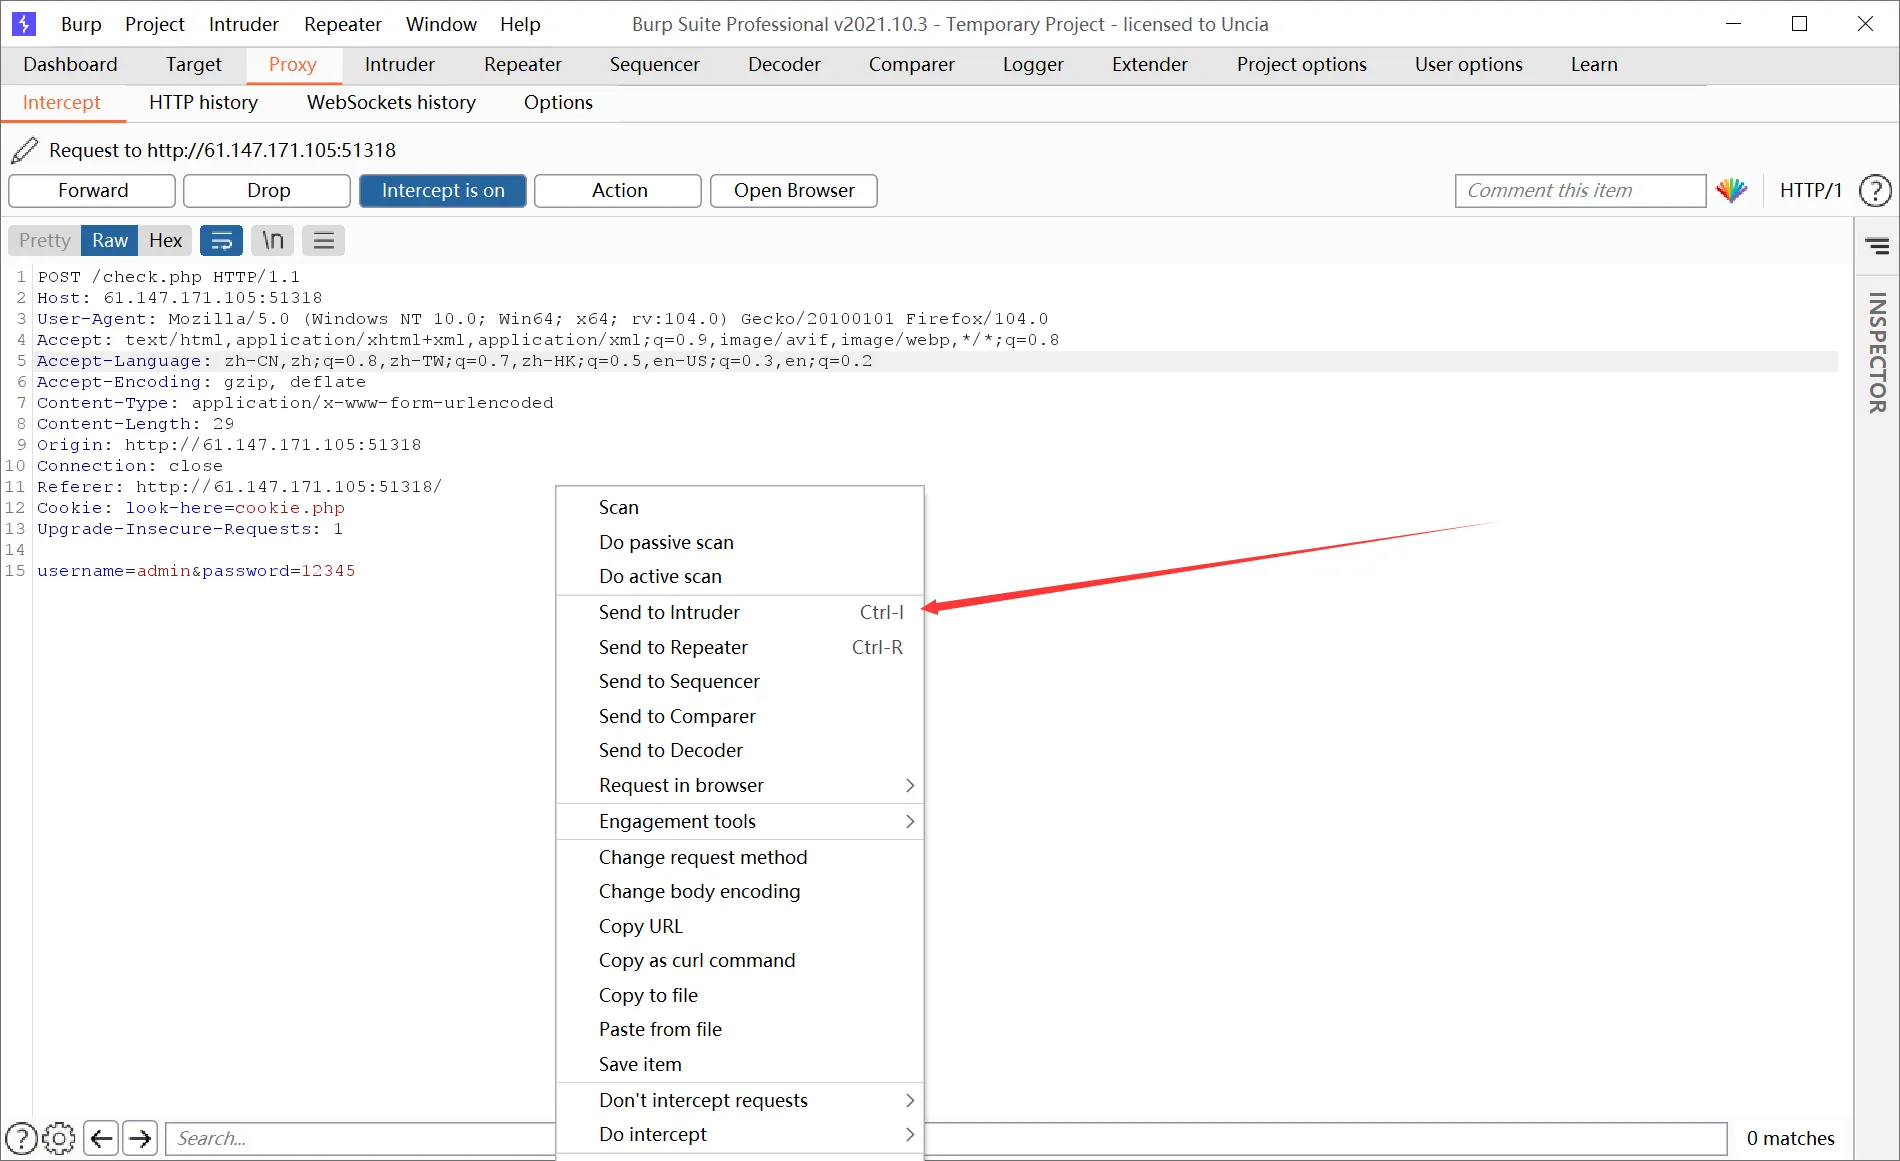Click the Burp Suite lightning logo icon
Viewport: 1900px width, 1161px height.
click(23, 23)
